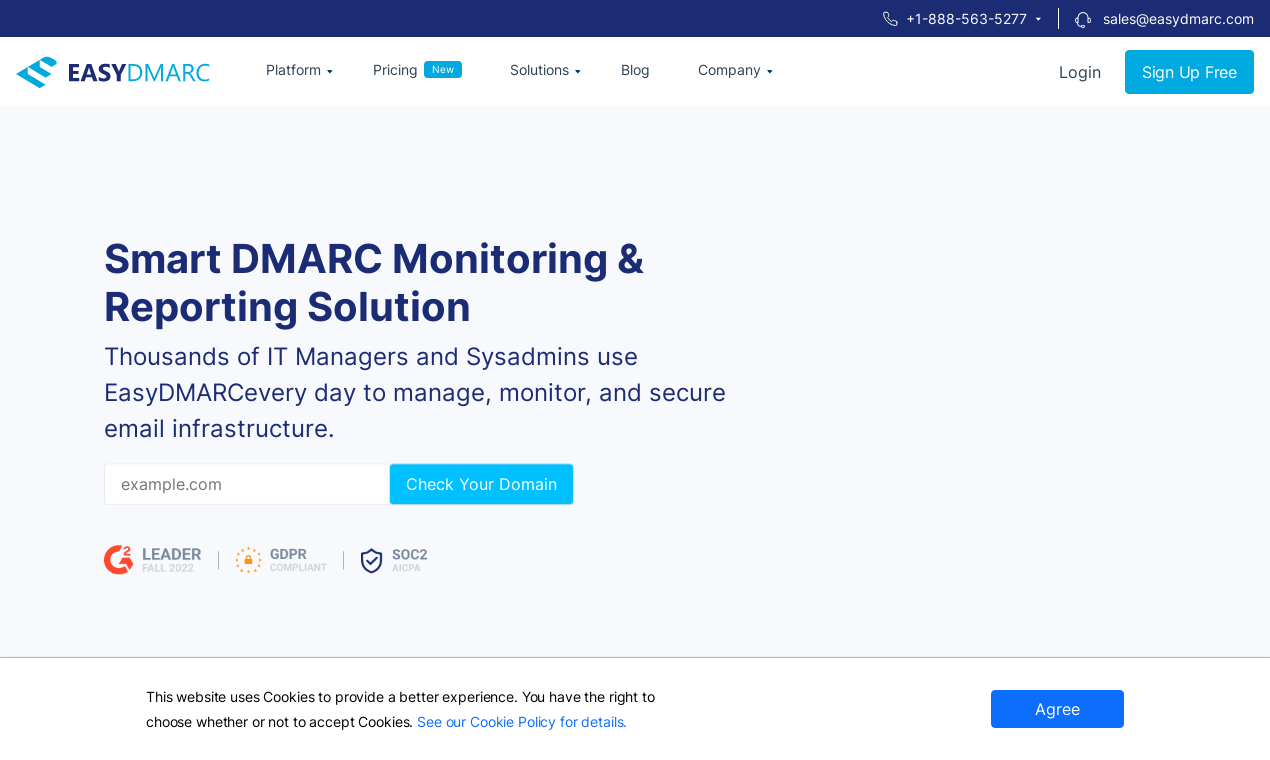Click the example.com domain input field
1270x760 pixels.
coord(246,484)
